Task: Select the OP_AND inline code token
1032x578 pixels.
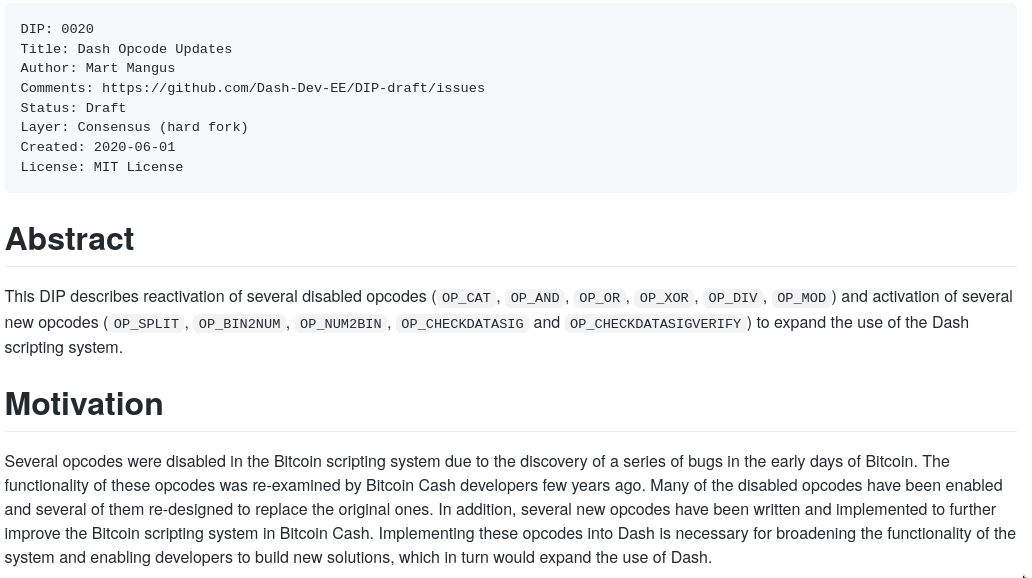Action: [x=535, y=298]
